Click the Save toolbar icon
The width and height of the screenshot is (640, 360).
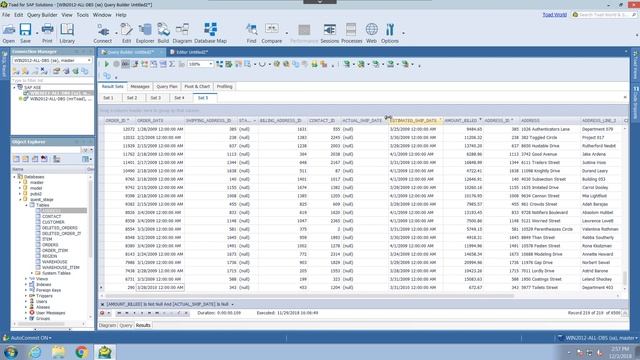pyautogui.click(x=25, y=33)
